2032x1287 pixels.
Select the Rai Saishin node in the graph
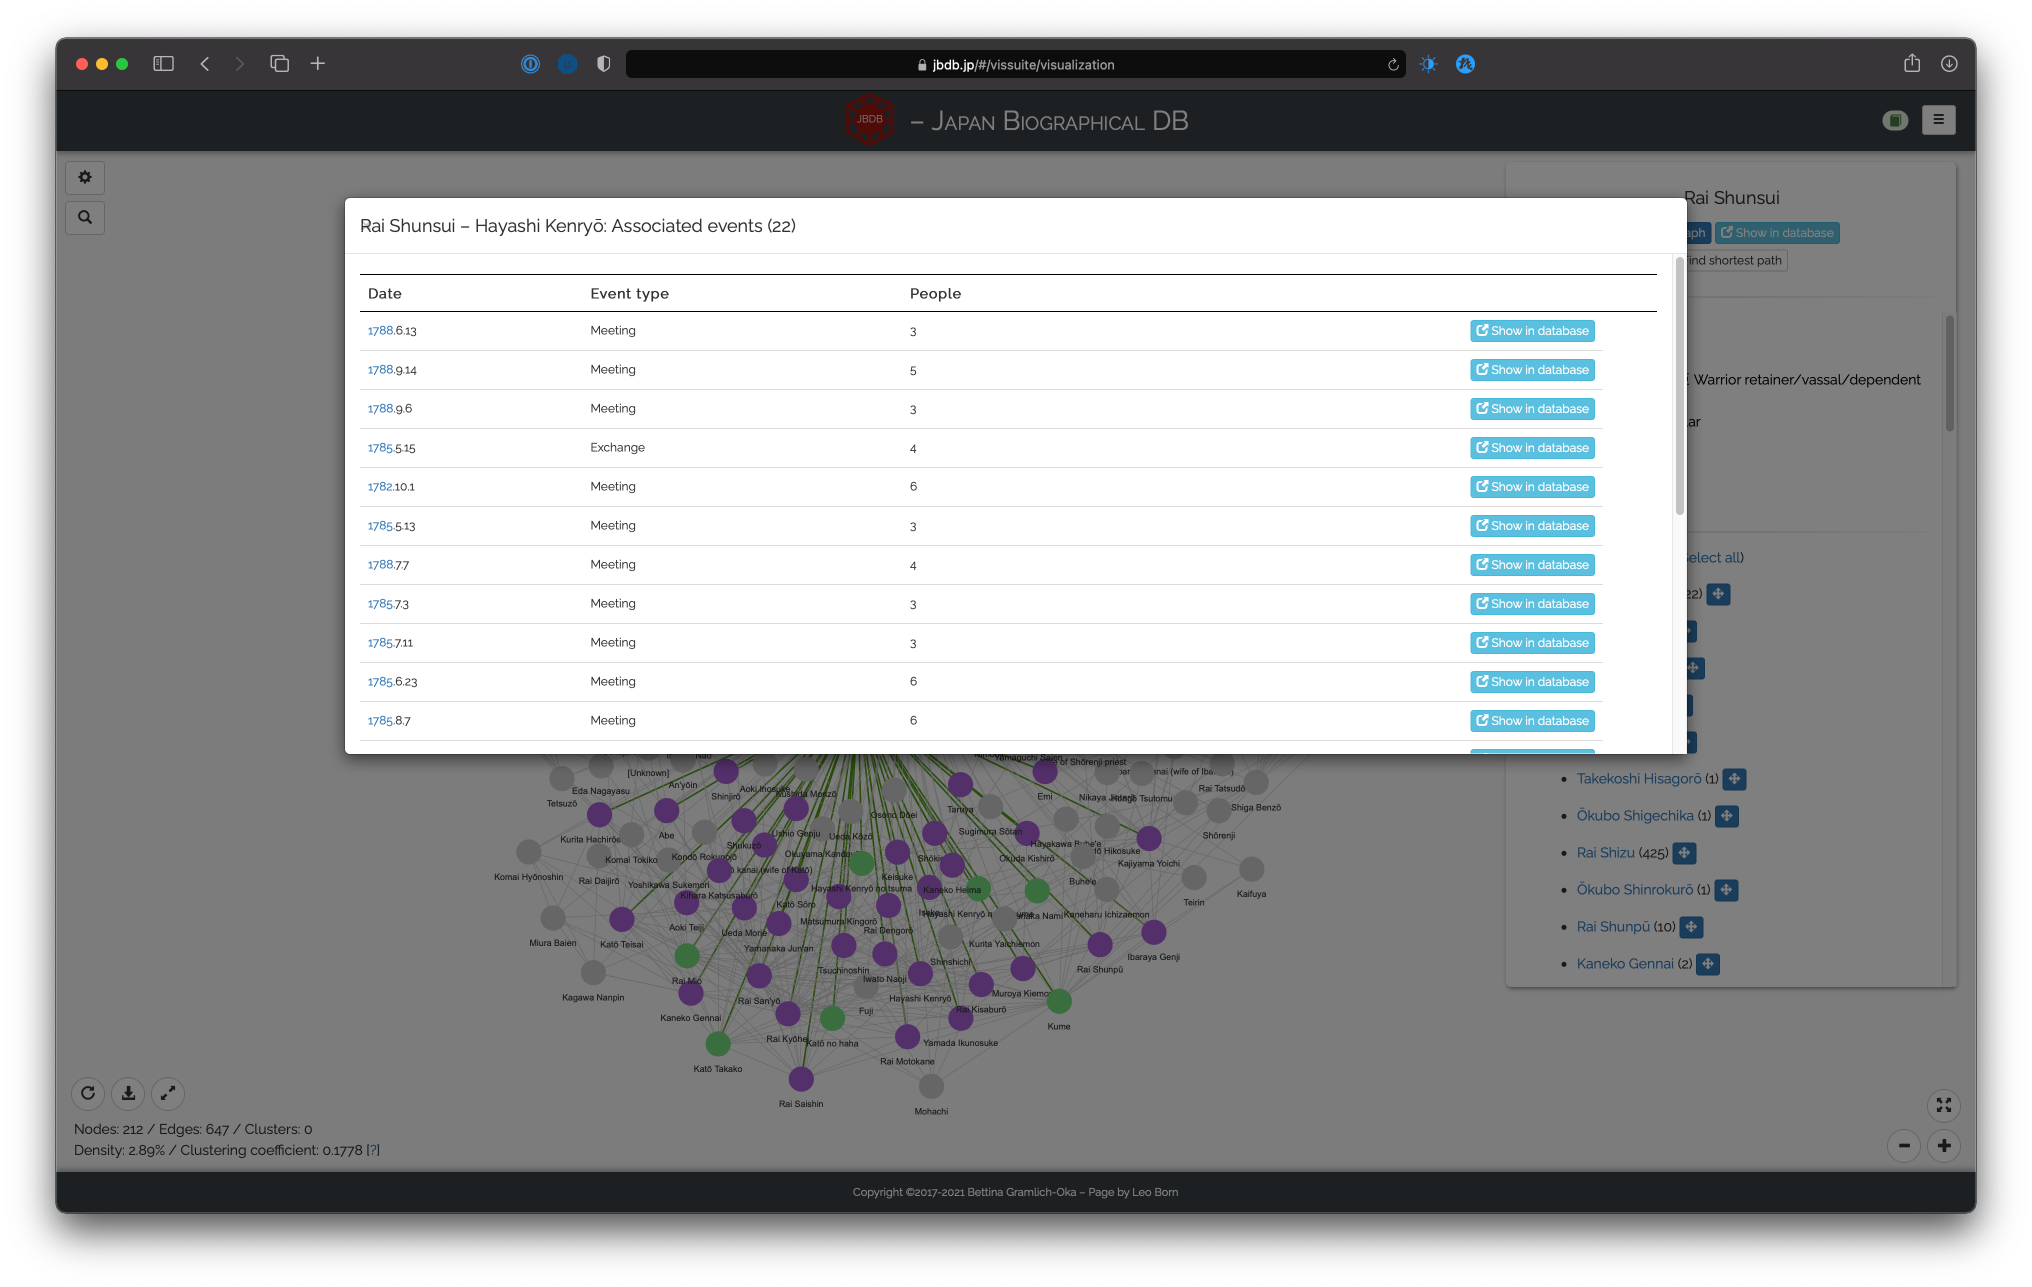tap(801, 1079)
